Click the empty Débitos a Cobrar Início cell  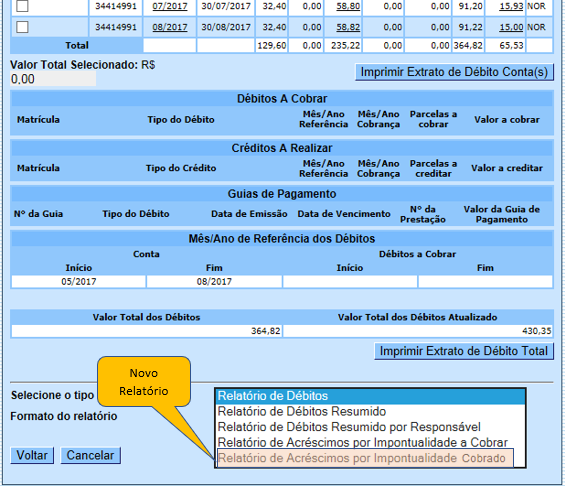click(x=350, y=282)
